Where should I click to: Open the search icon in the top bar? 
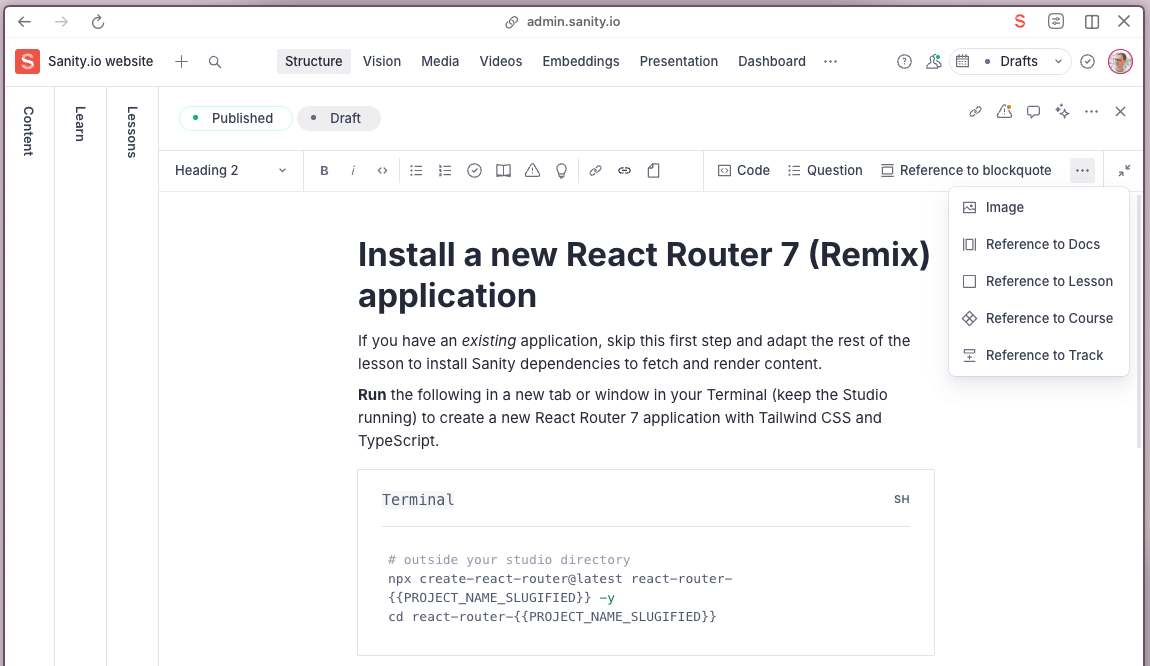(x=214, y=61)
